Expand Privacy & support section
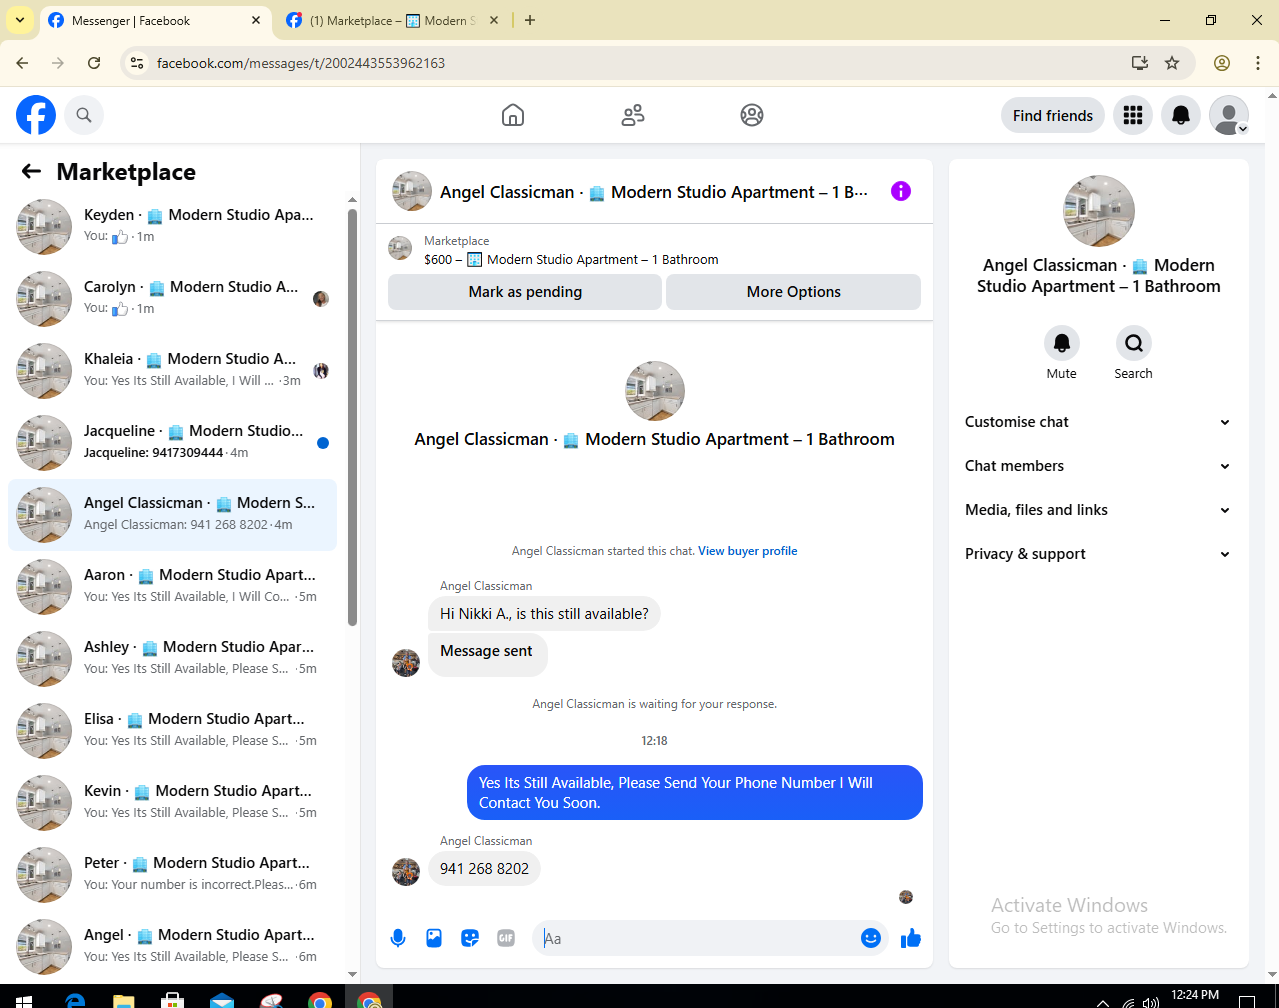The height and width of the screenshot is (1008, 1279). click(x=1097, y=554)
